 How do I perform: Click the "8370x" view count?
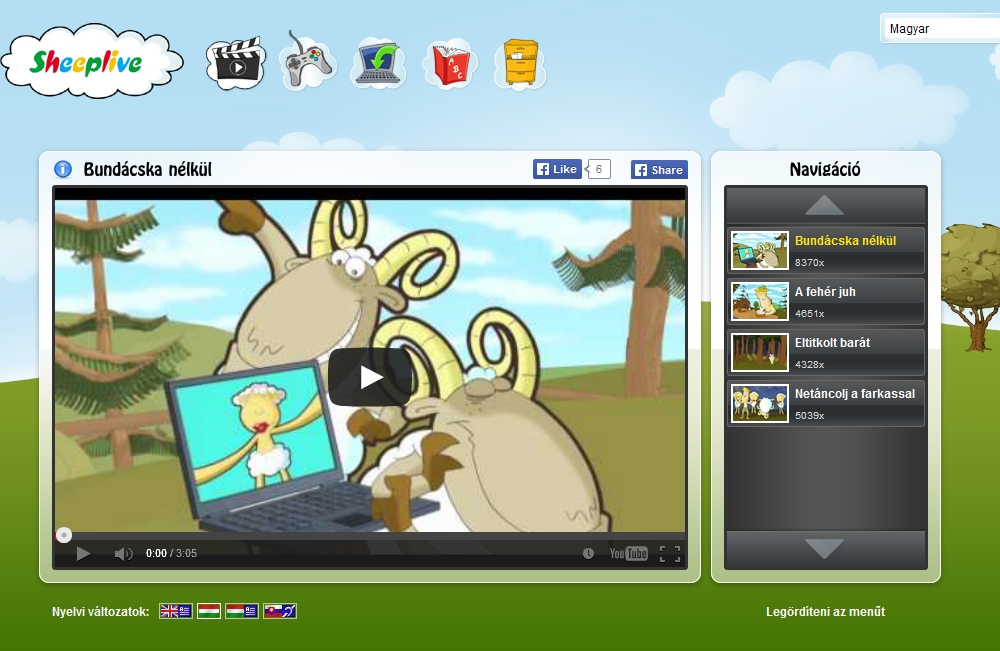point(809,263)
